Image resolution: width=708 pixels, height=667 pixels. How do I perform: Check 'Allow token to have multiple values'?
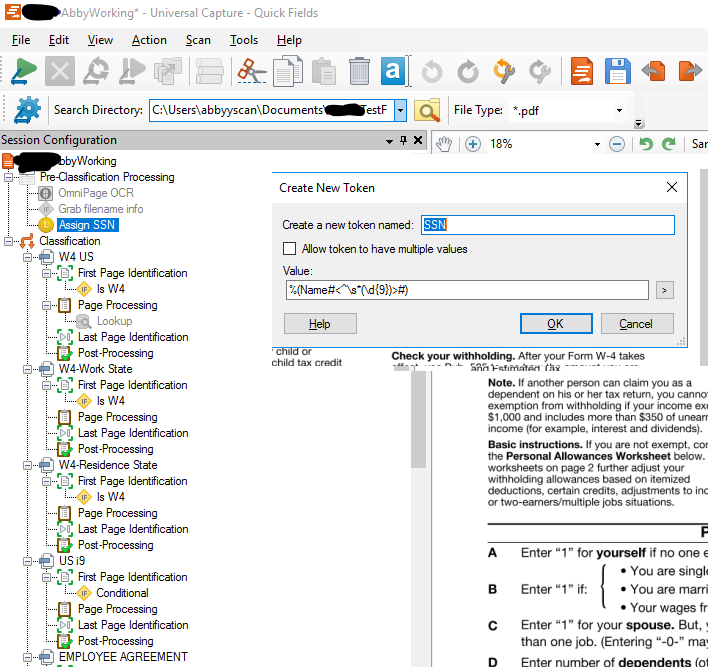[x=289, y=249]
